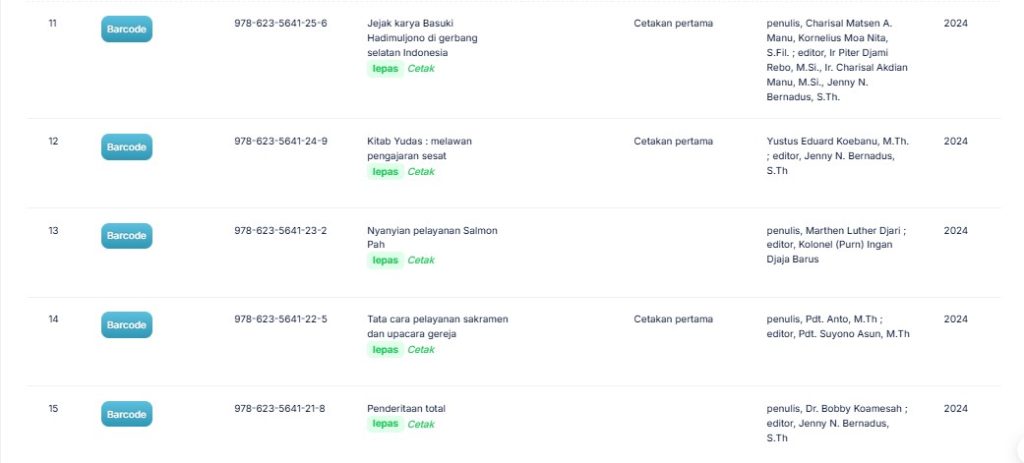Click ISBN 978-623-5641-25-6
The height and width of the screenshot is (463, 1024).
[x=280, y=23]
